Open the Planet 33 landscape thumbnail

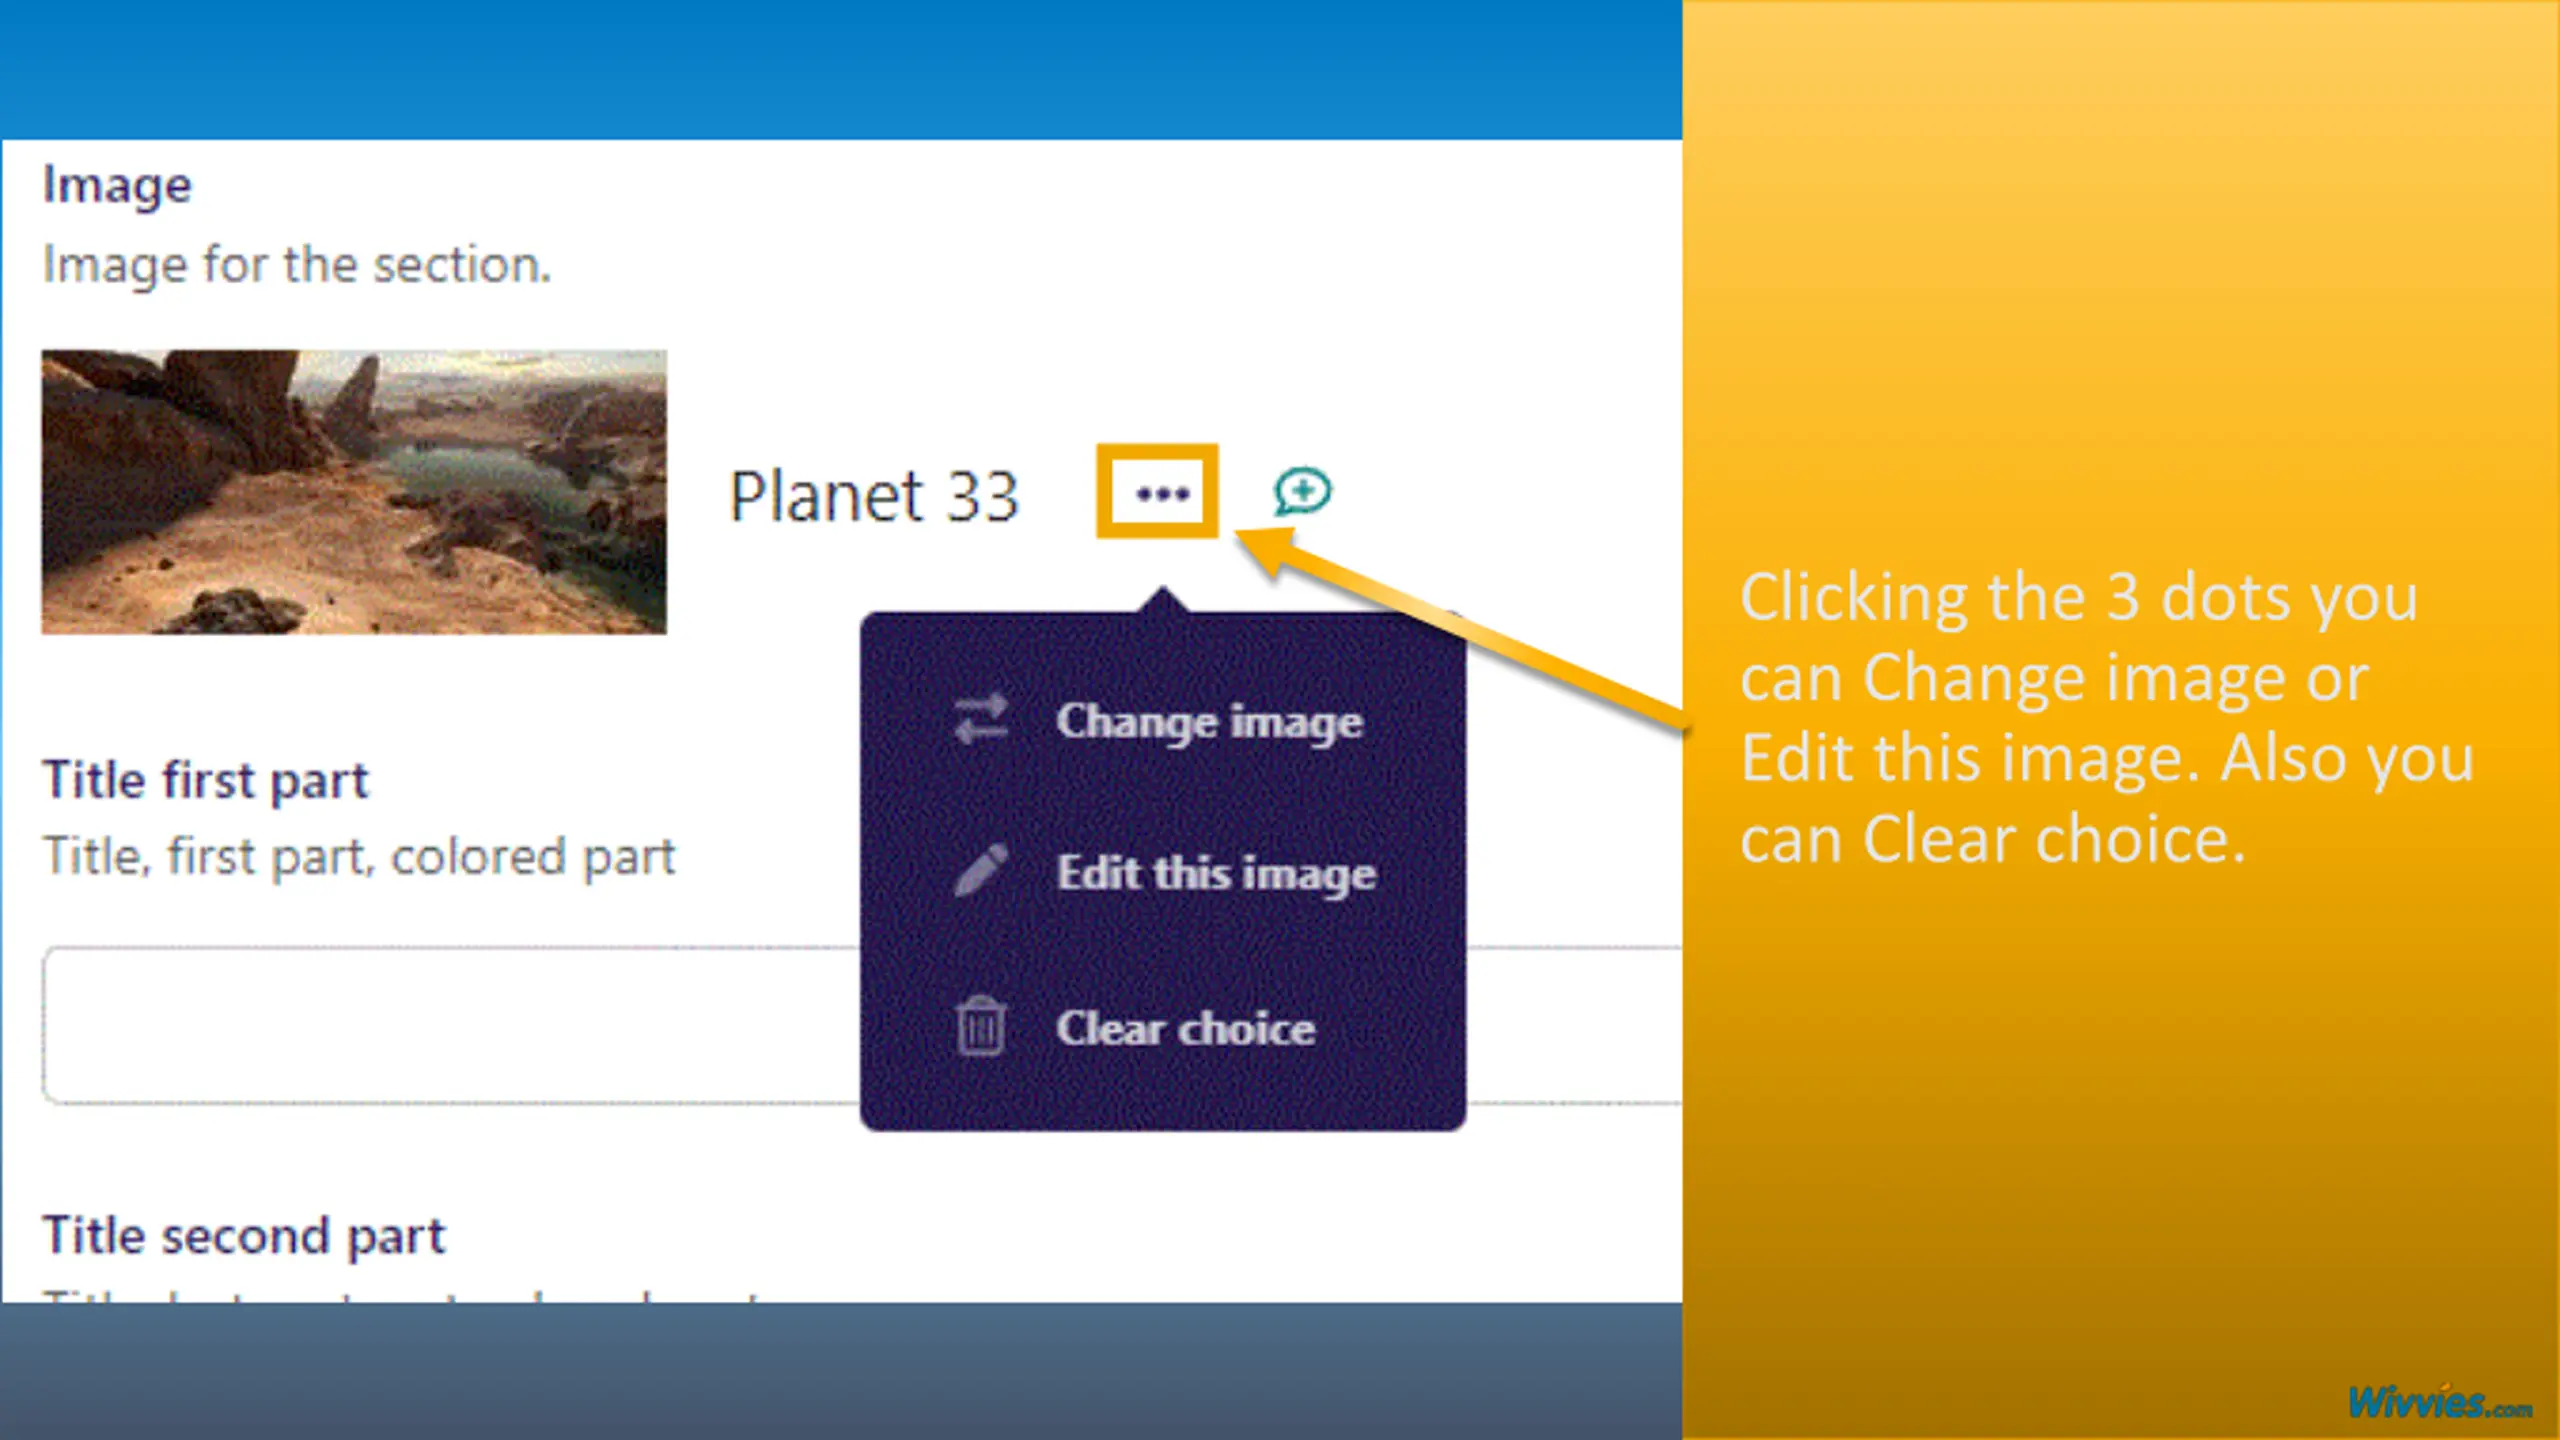(354, 491)
